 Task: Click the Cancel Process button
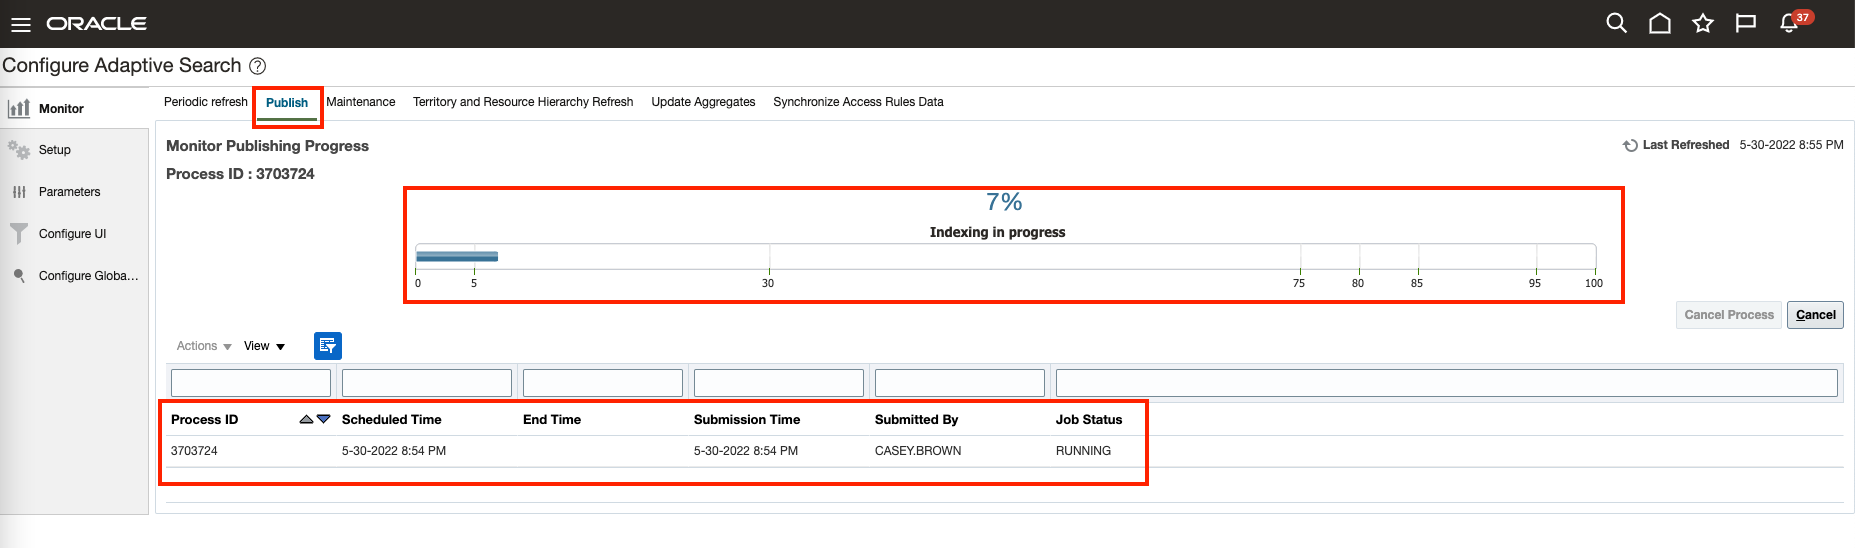coord(1729,315)
